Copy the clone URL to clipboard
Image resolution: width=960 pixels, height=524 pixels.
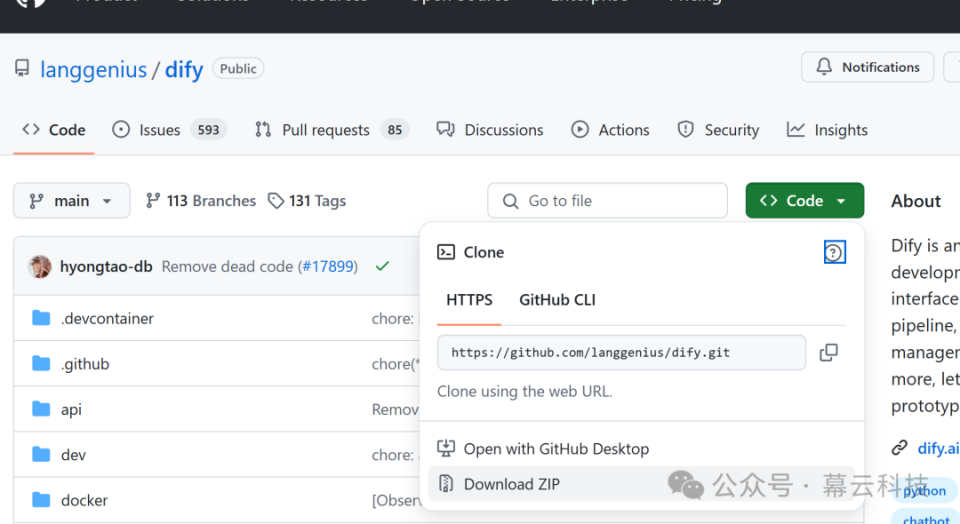(828, 353)
